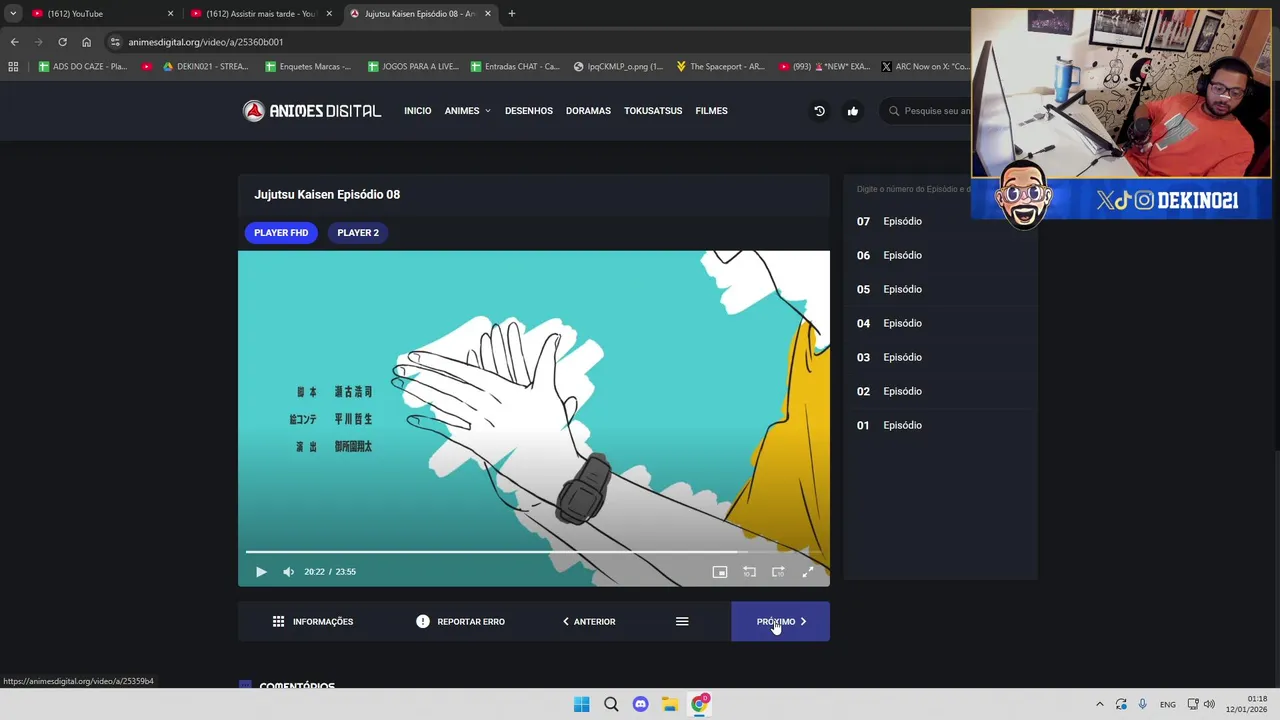Click REPORTAR ERRO button
This screenshot has height=720, width=1280.
coord(460,622)
